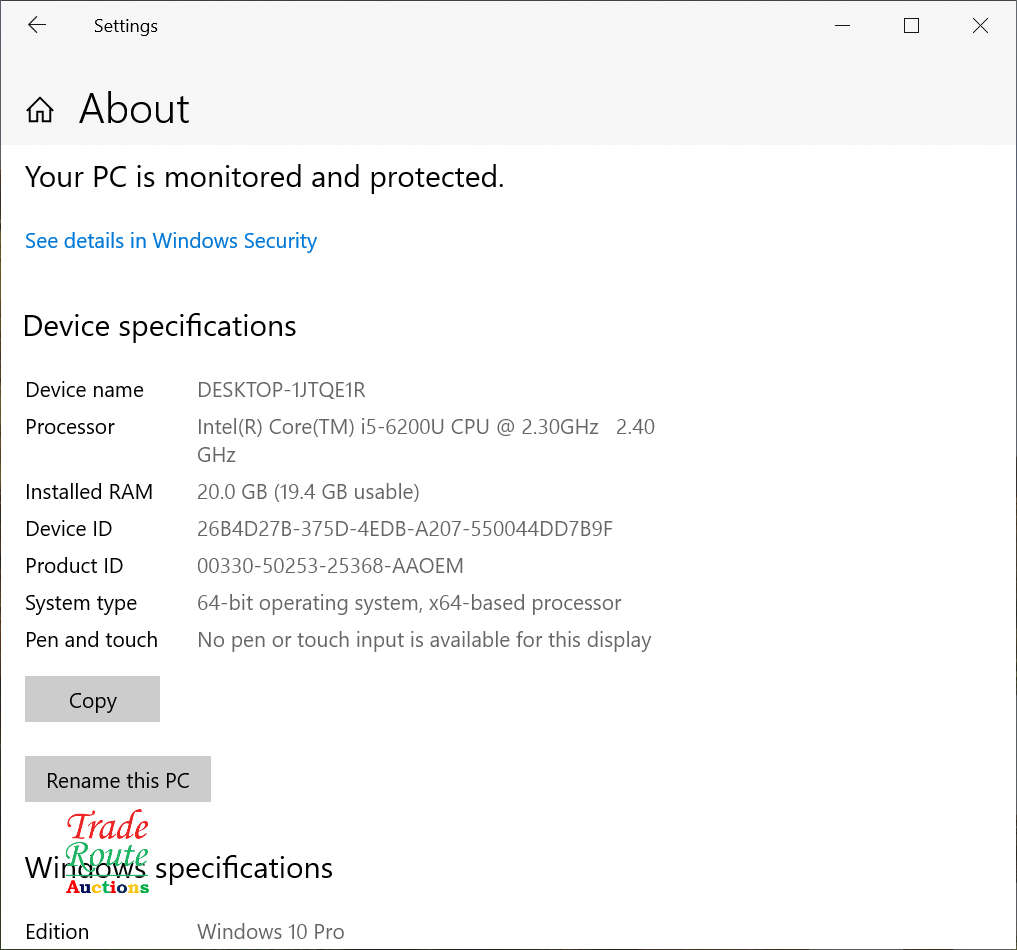This screenshot has width=1017, height=950.
Task: Click the About page heading
Action: [x=134, y=109]
